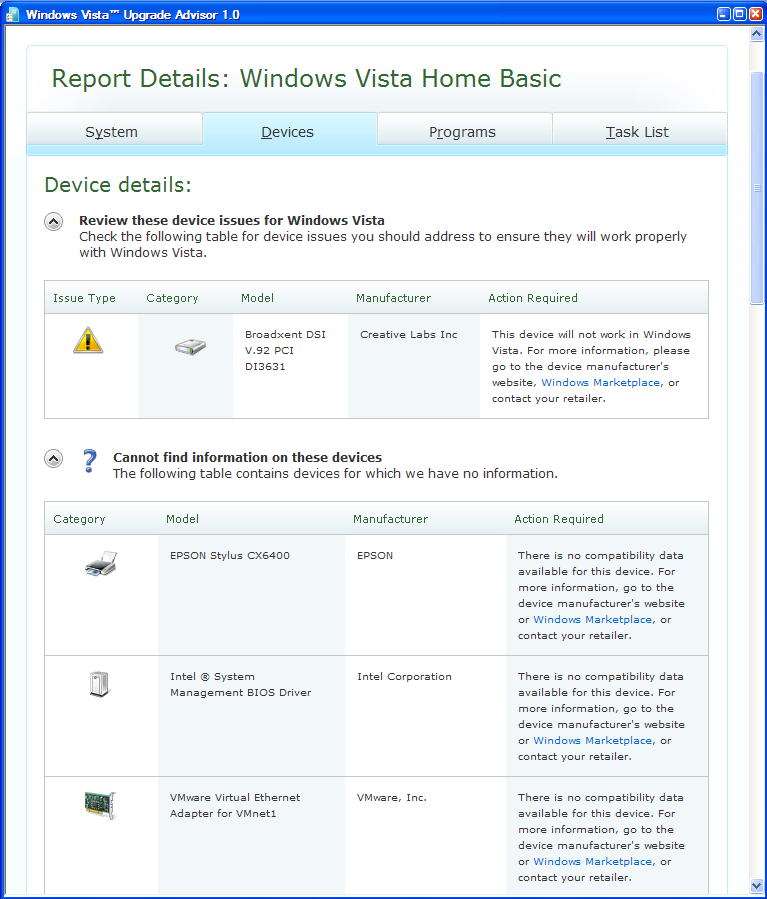Click the yellow warning issue icon
This screenshot has width=767, height=899.
(x=88, y=341)
